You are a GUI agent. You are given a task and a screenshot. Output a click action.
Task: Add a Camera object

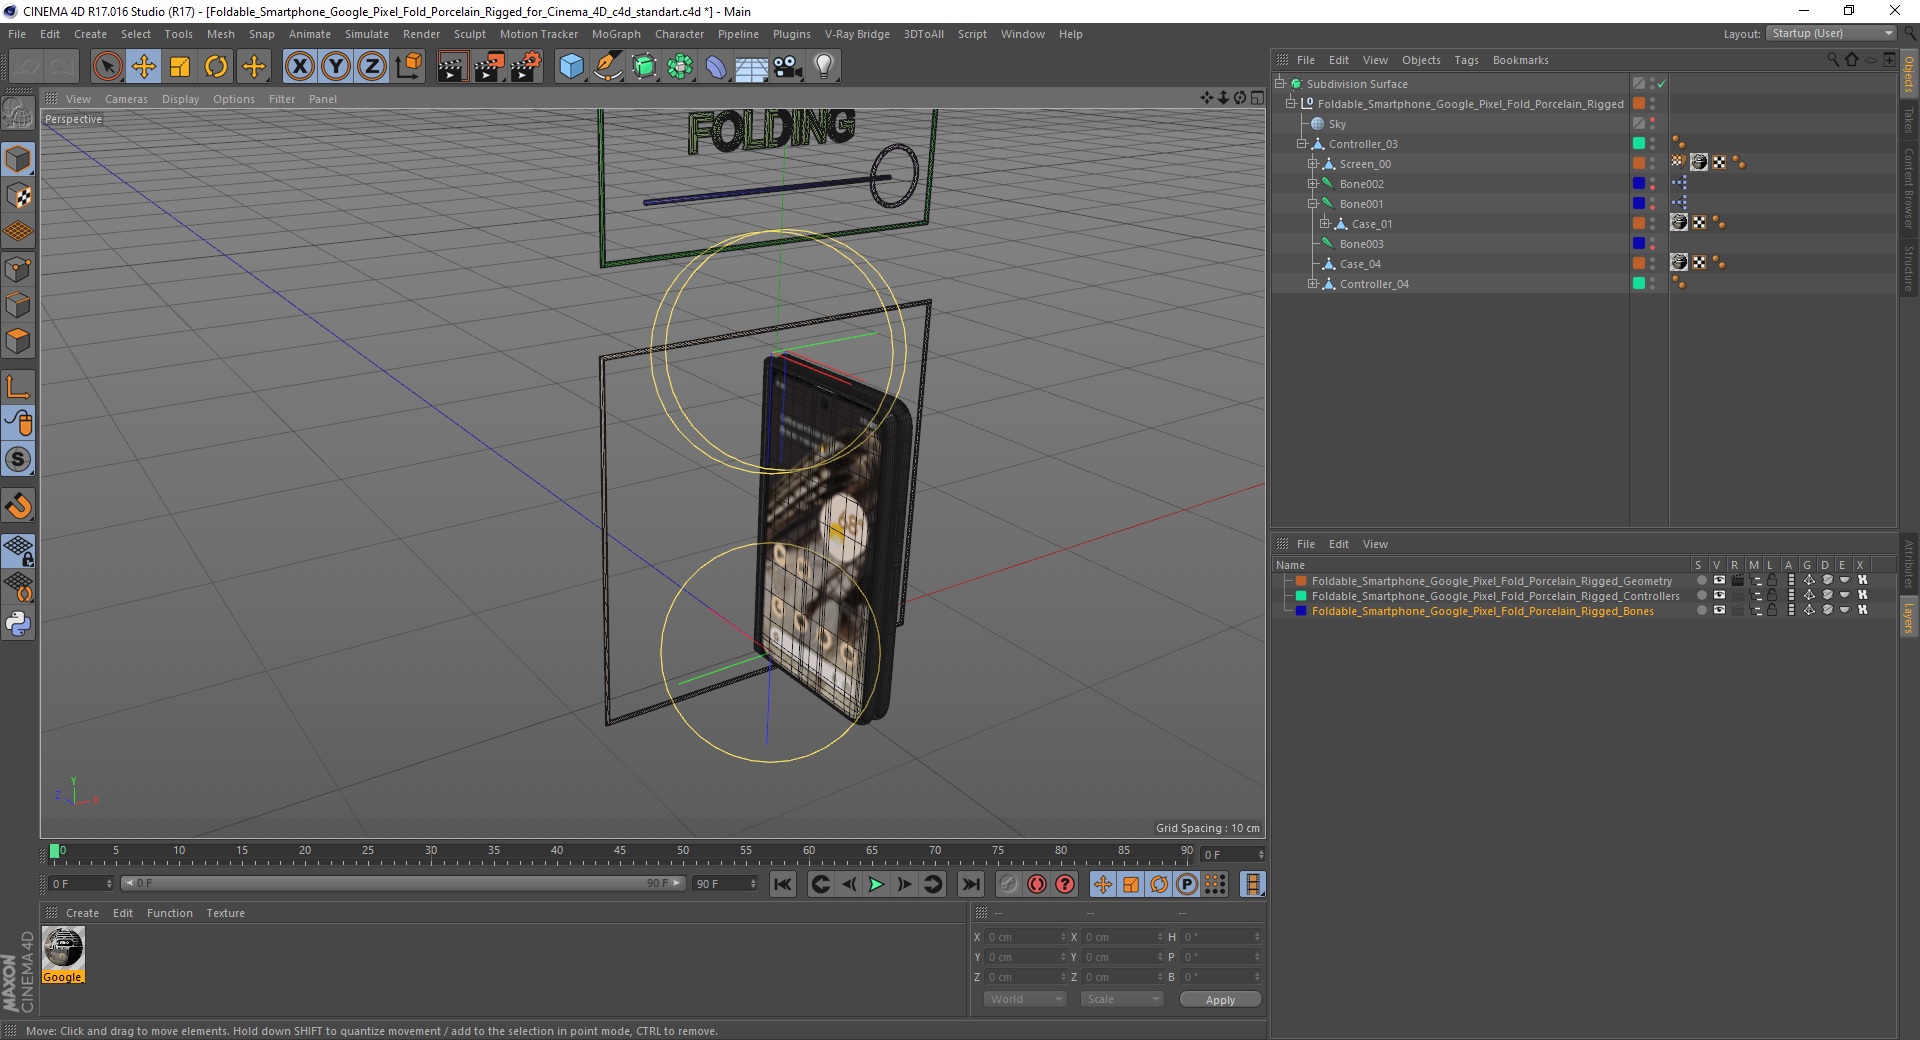coord(787,67)
